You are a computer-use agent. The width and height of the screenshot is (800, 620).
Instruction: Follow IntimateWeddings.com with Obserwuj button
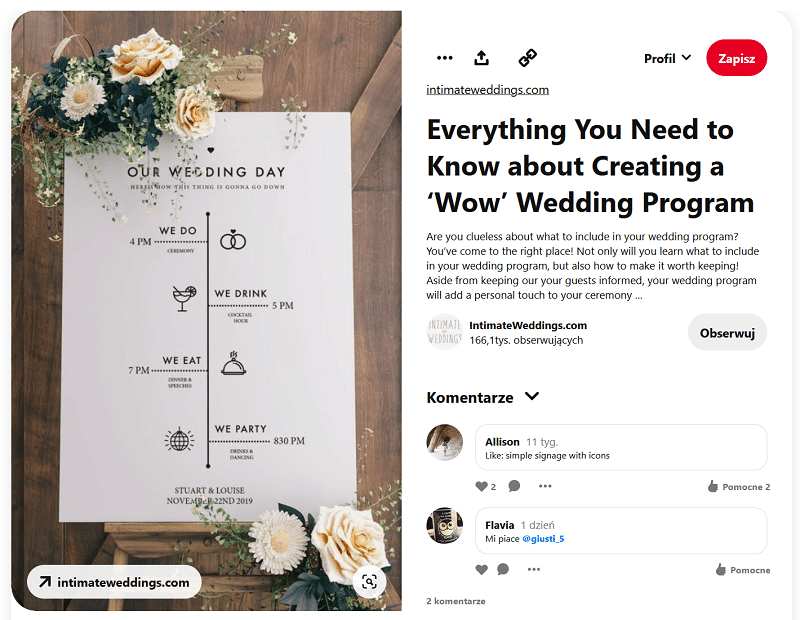coord(727,333)
